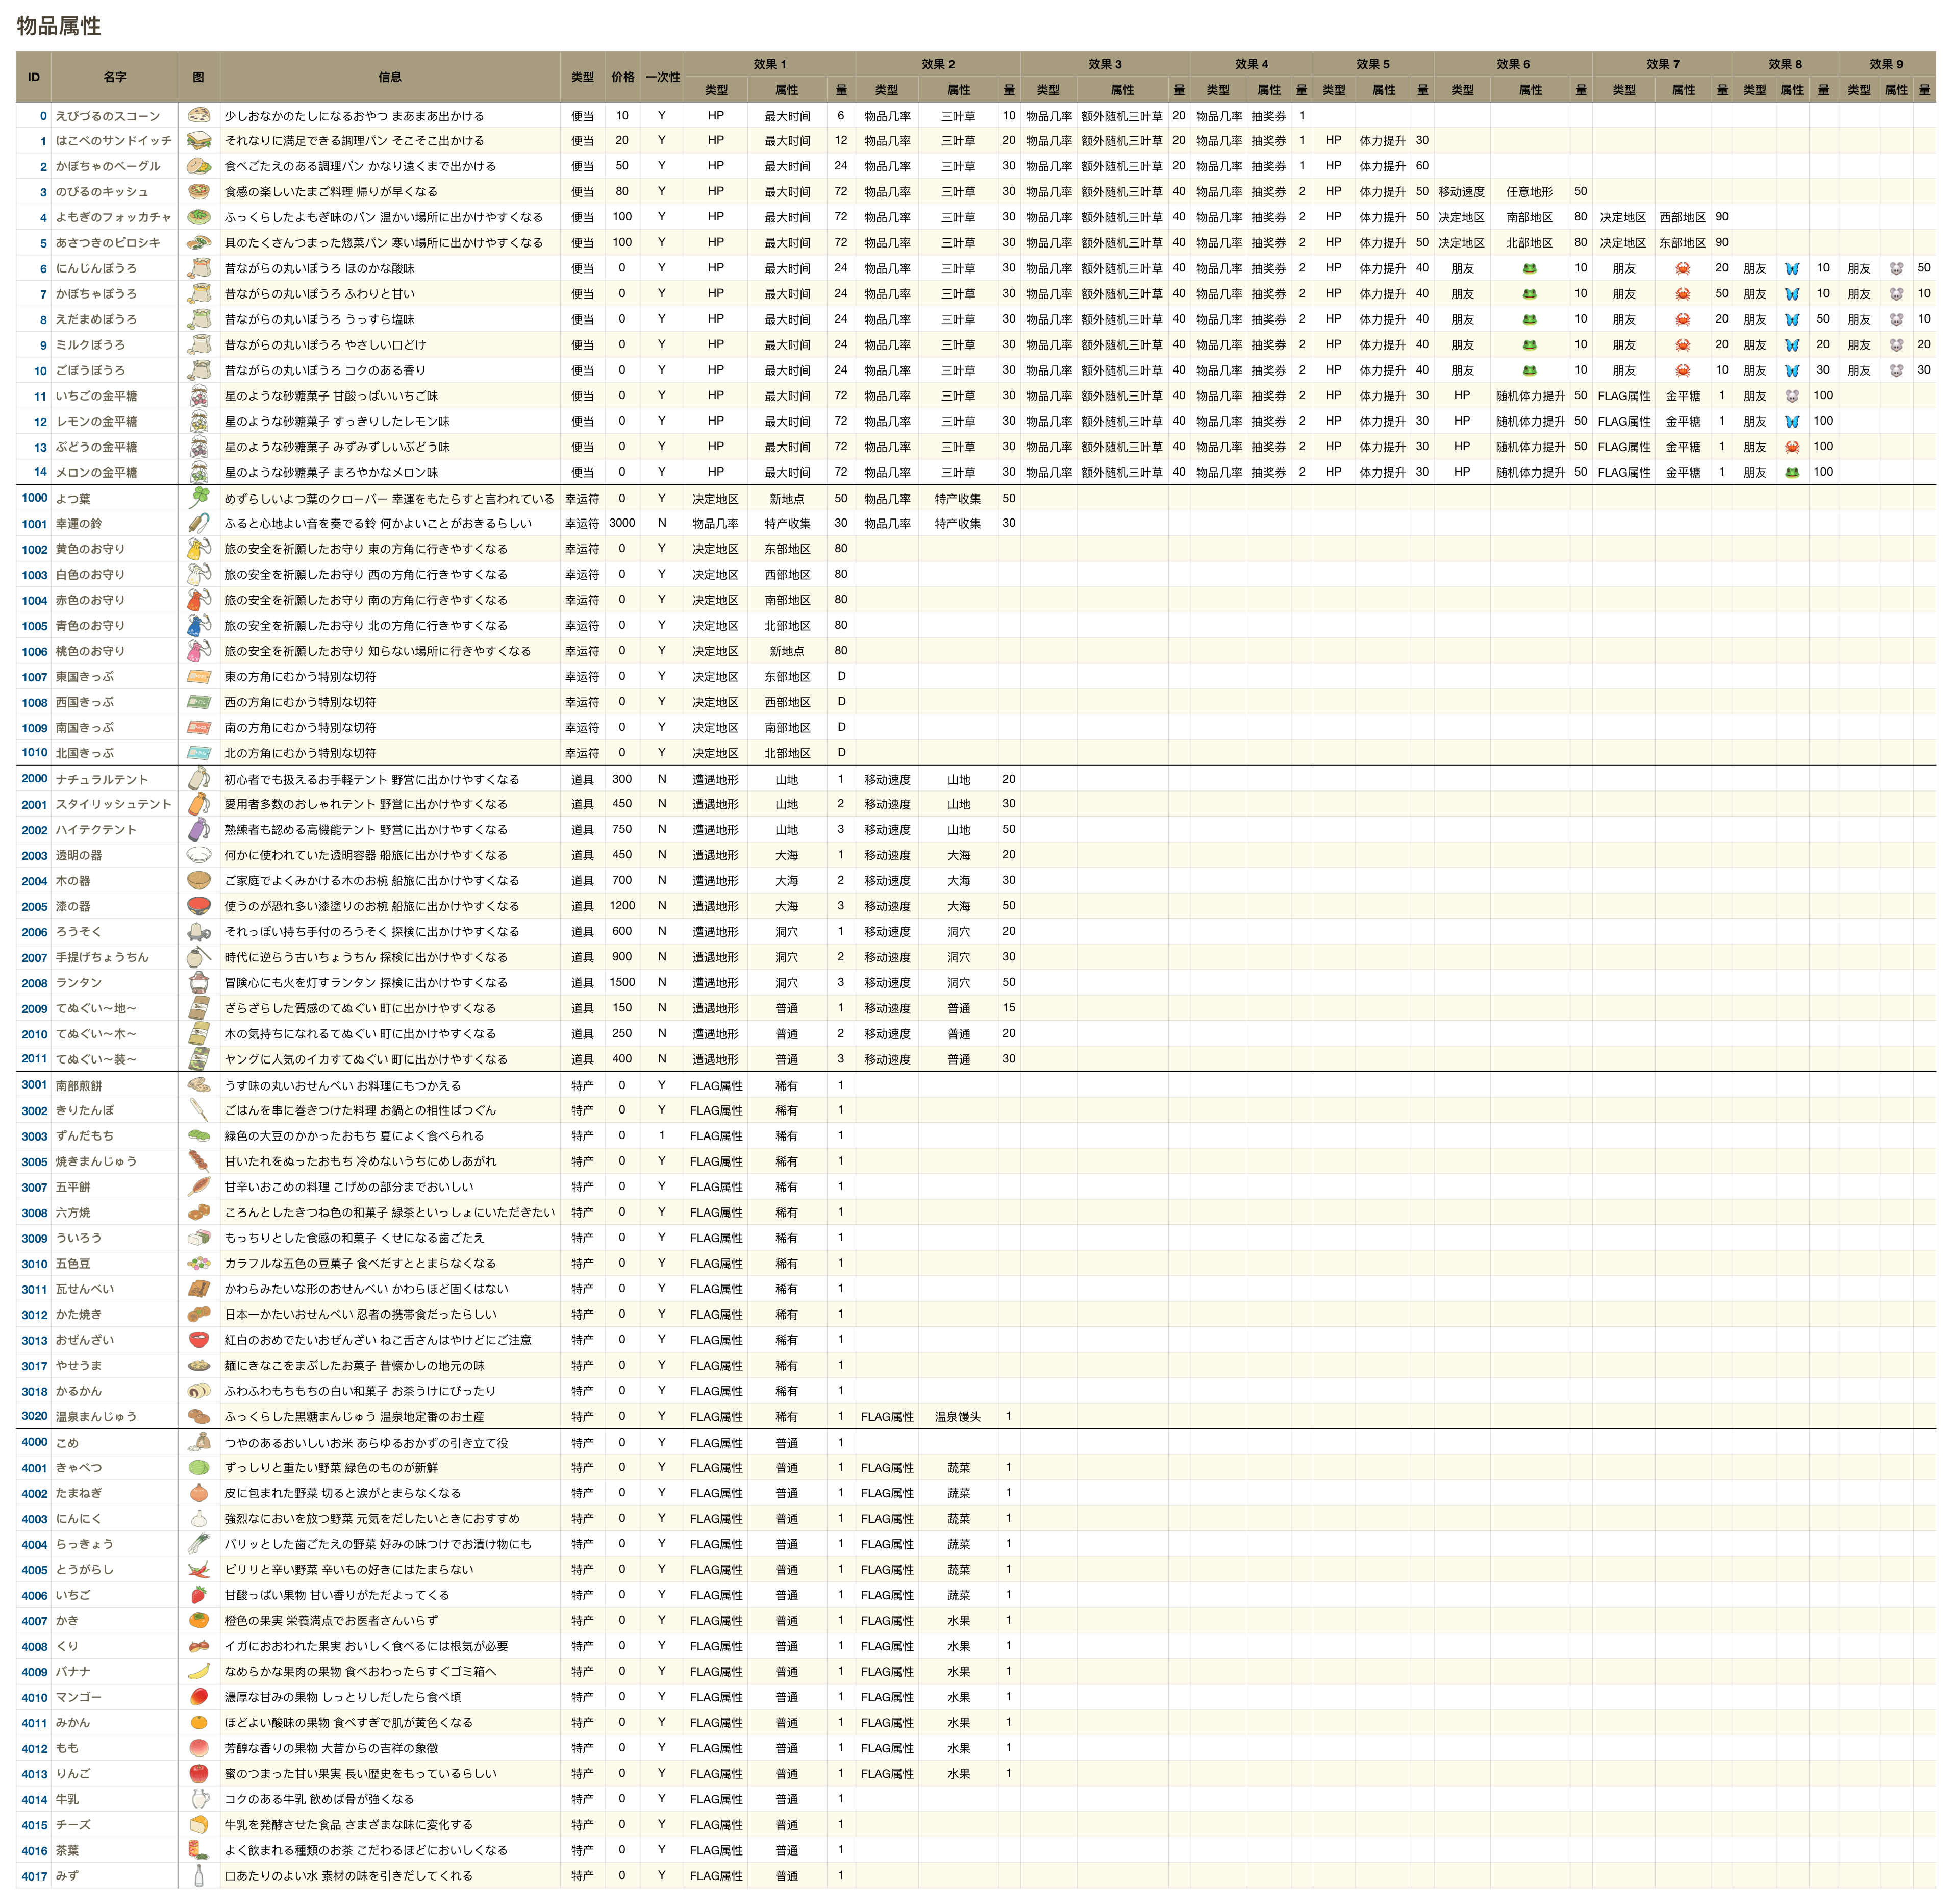1952x1904 pixels.
Task: Select the 青色のお守り blue charm icon
Action: 199,625
